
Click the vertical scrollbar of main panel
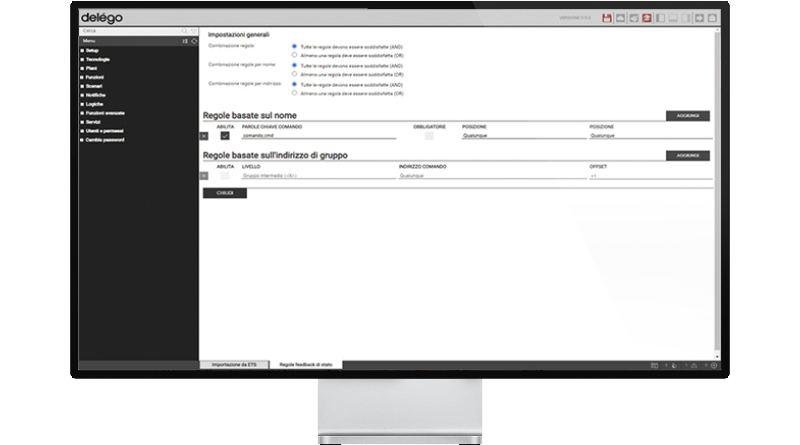717,189
